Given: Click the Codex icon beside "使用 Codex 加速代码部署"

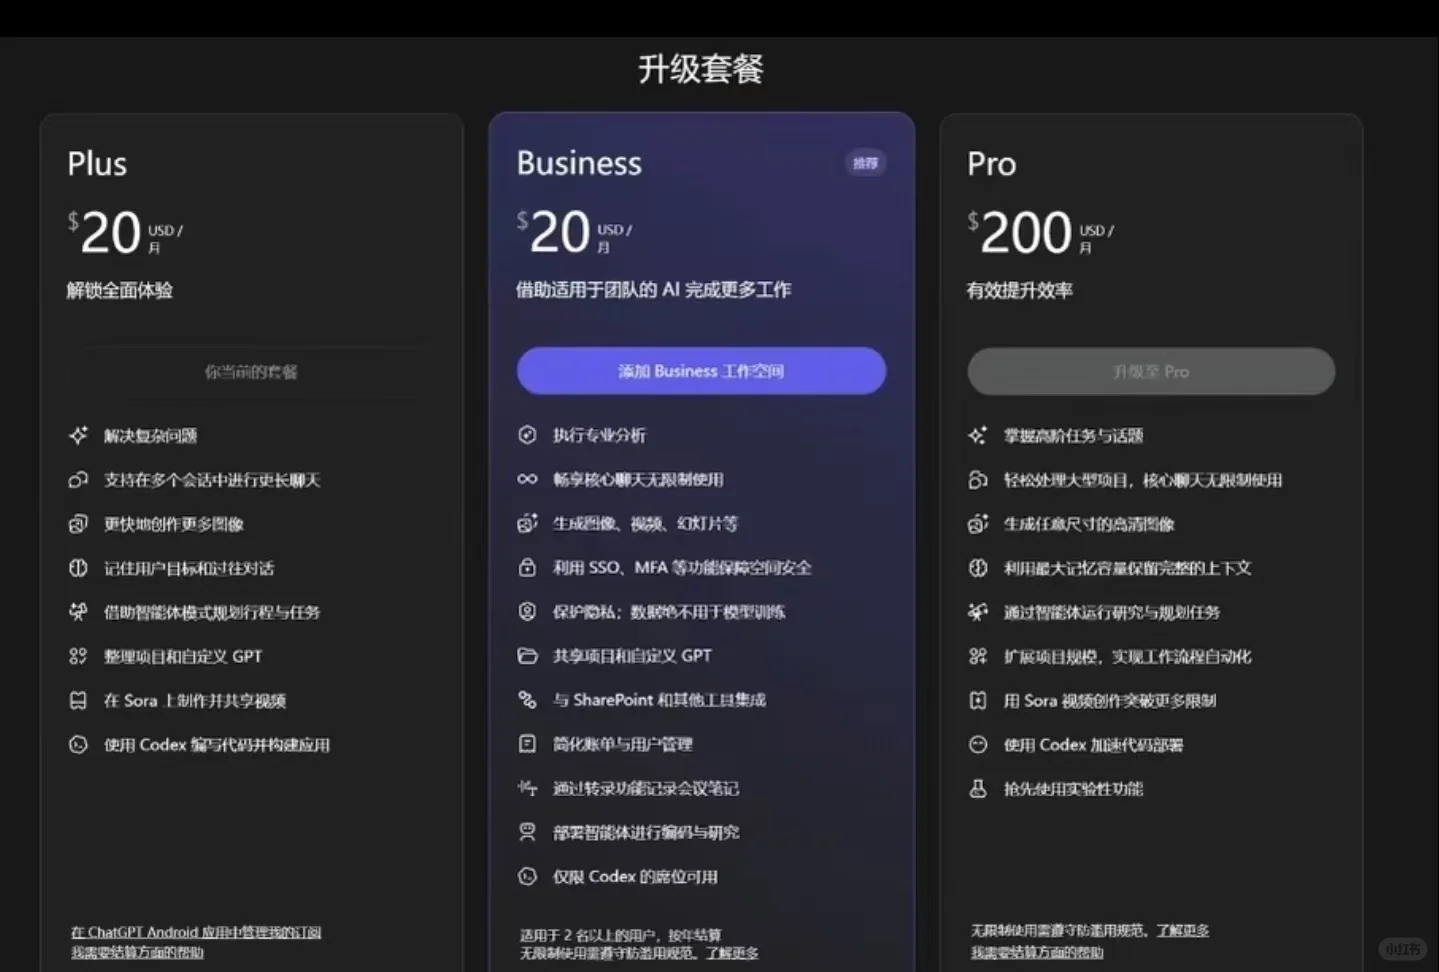Looking at the screenshot, I should point(978,744).
